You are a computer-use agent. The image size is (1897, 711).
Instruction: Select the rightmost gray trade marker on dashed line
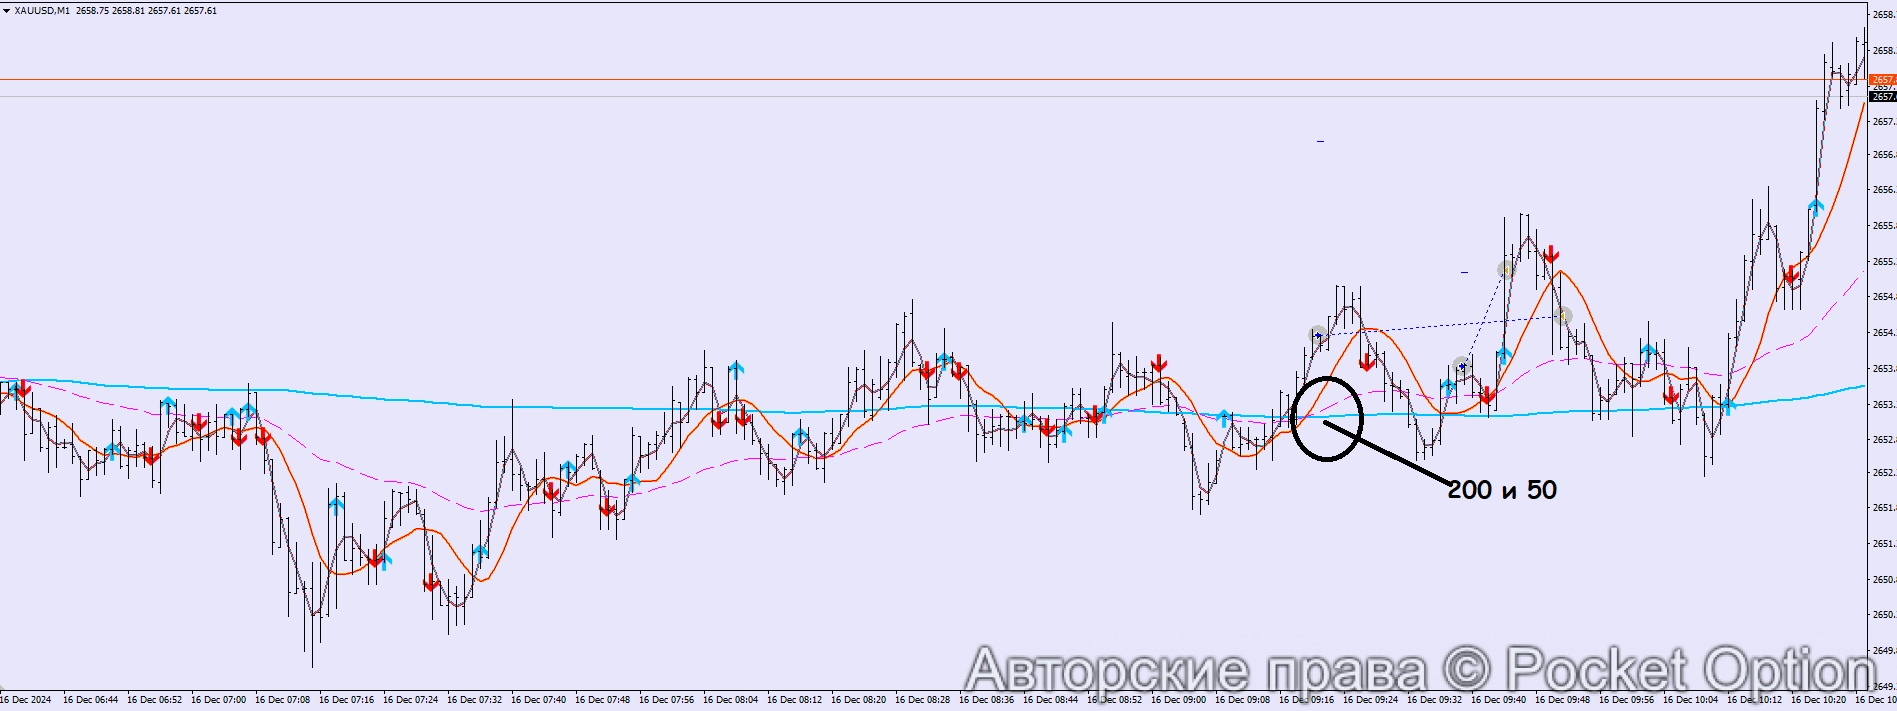tap(1564, 316)
